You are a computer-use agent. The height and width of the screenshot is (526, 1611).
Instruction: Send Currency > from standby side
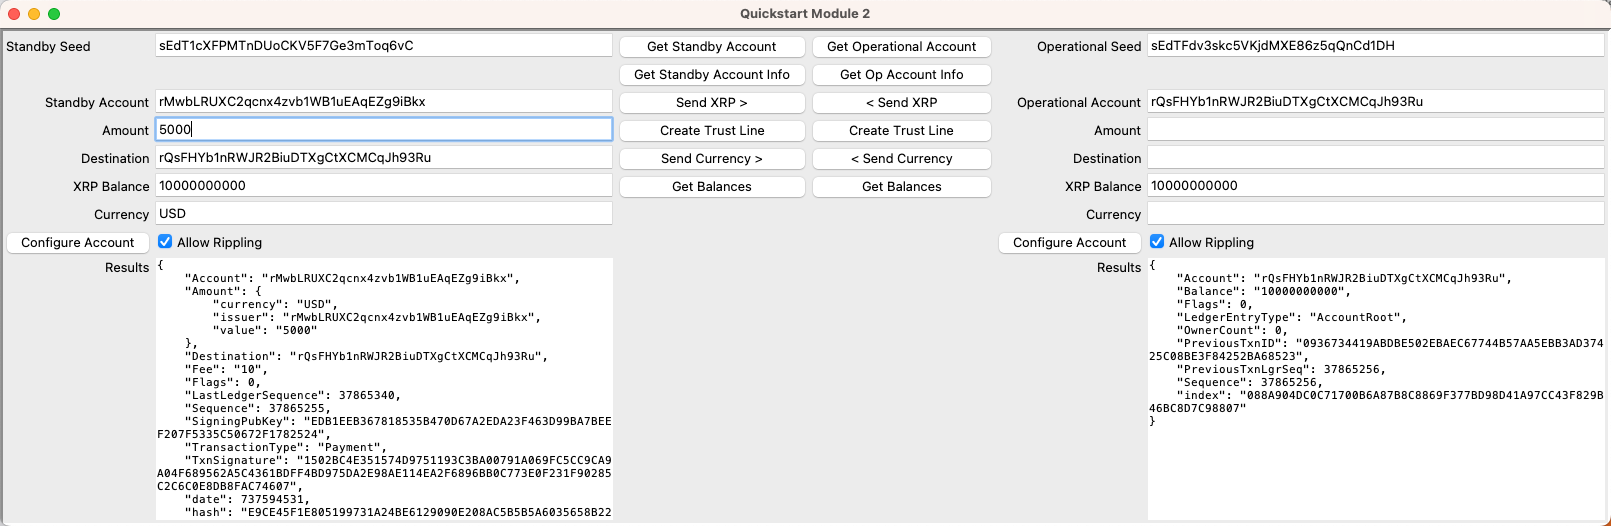click(711, 159)
